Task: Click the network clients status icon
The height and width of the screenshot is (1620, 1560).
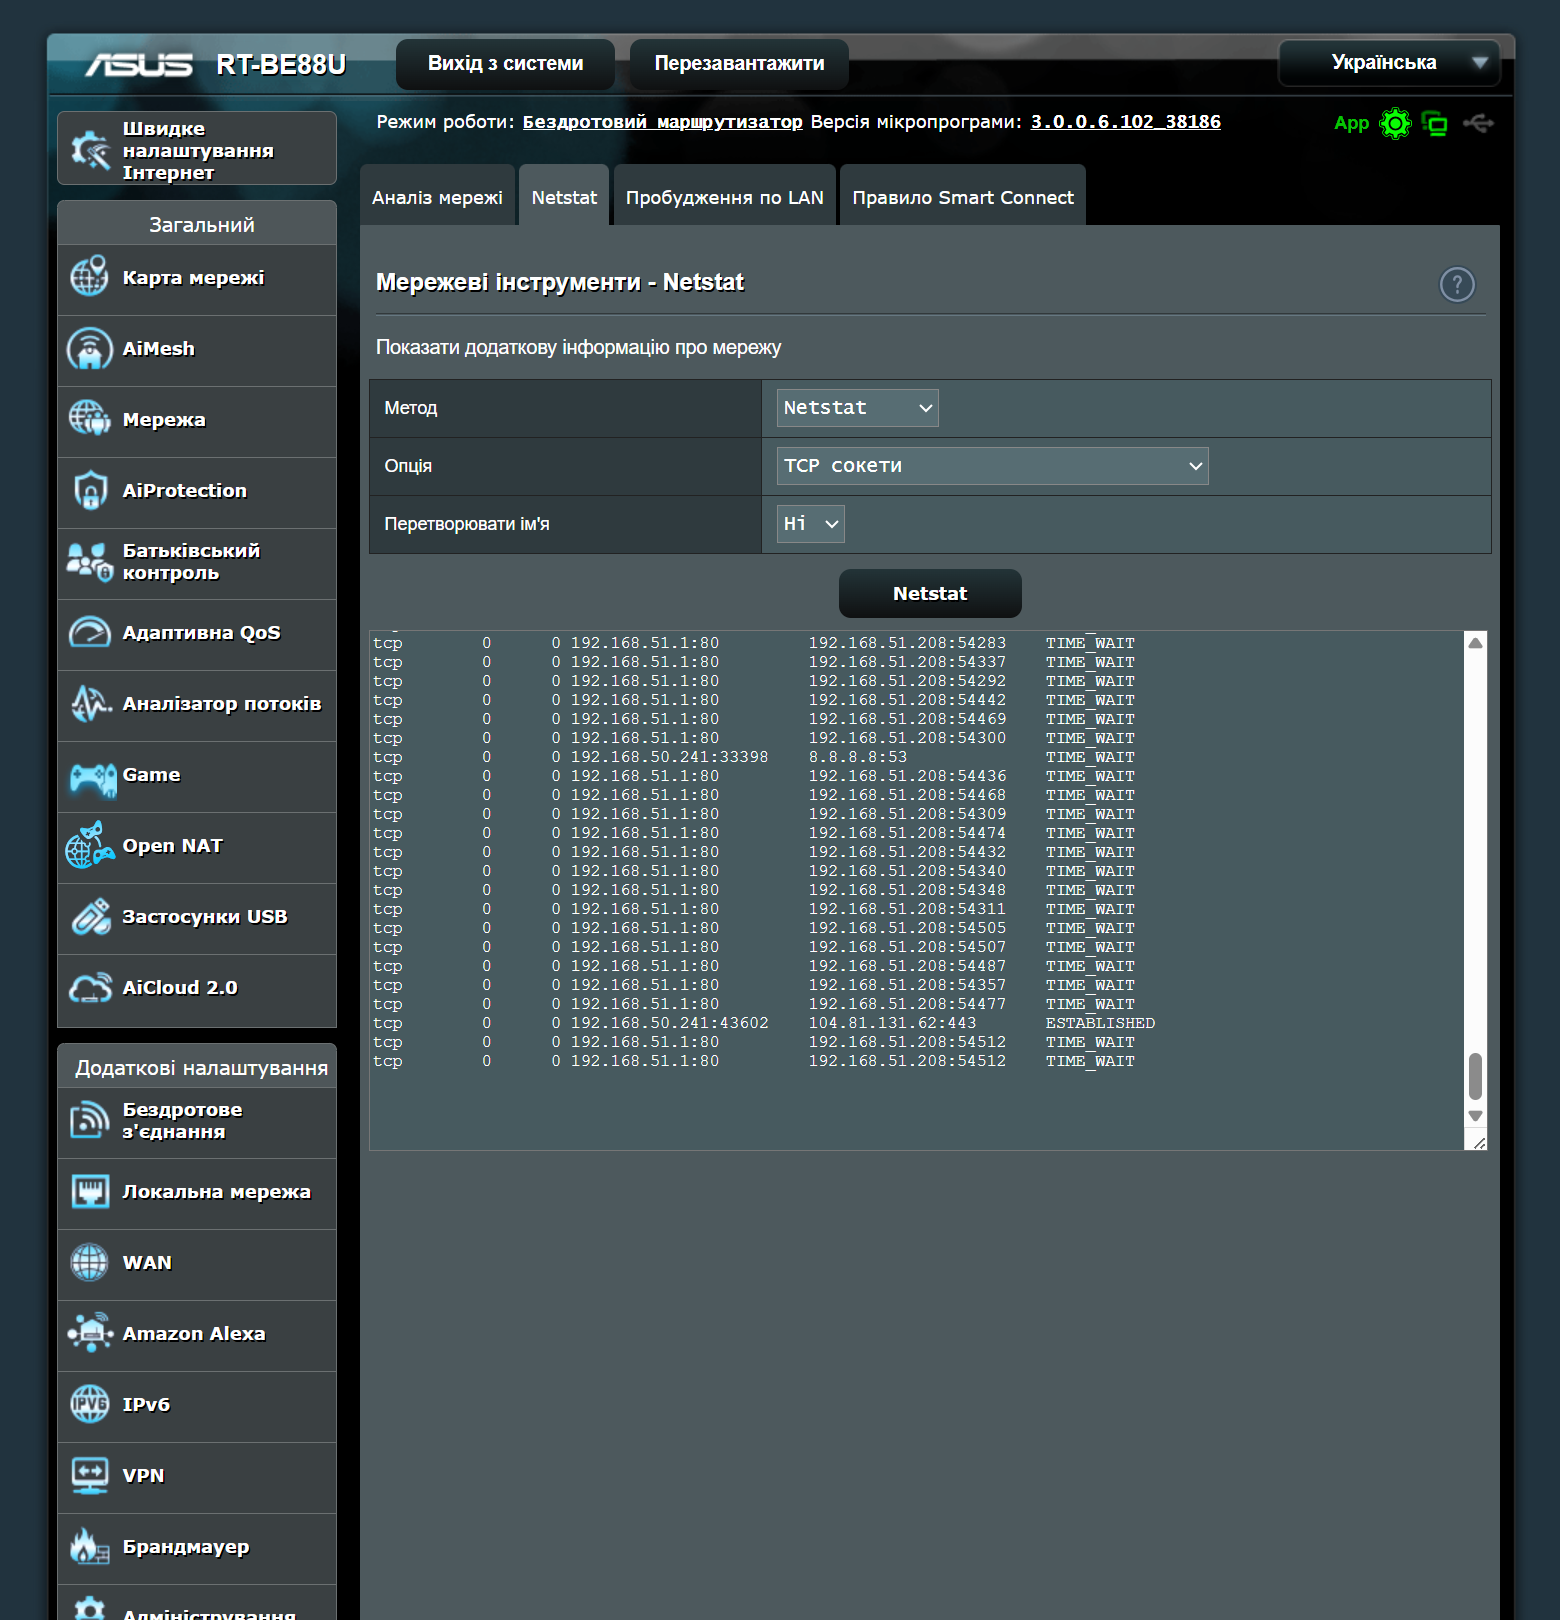Action: coord(1435,123)
